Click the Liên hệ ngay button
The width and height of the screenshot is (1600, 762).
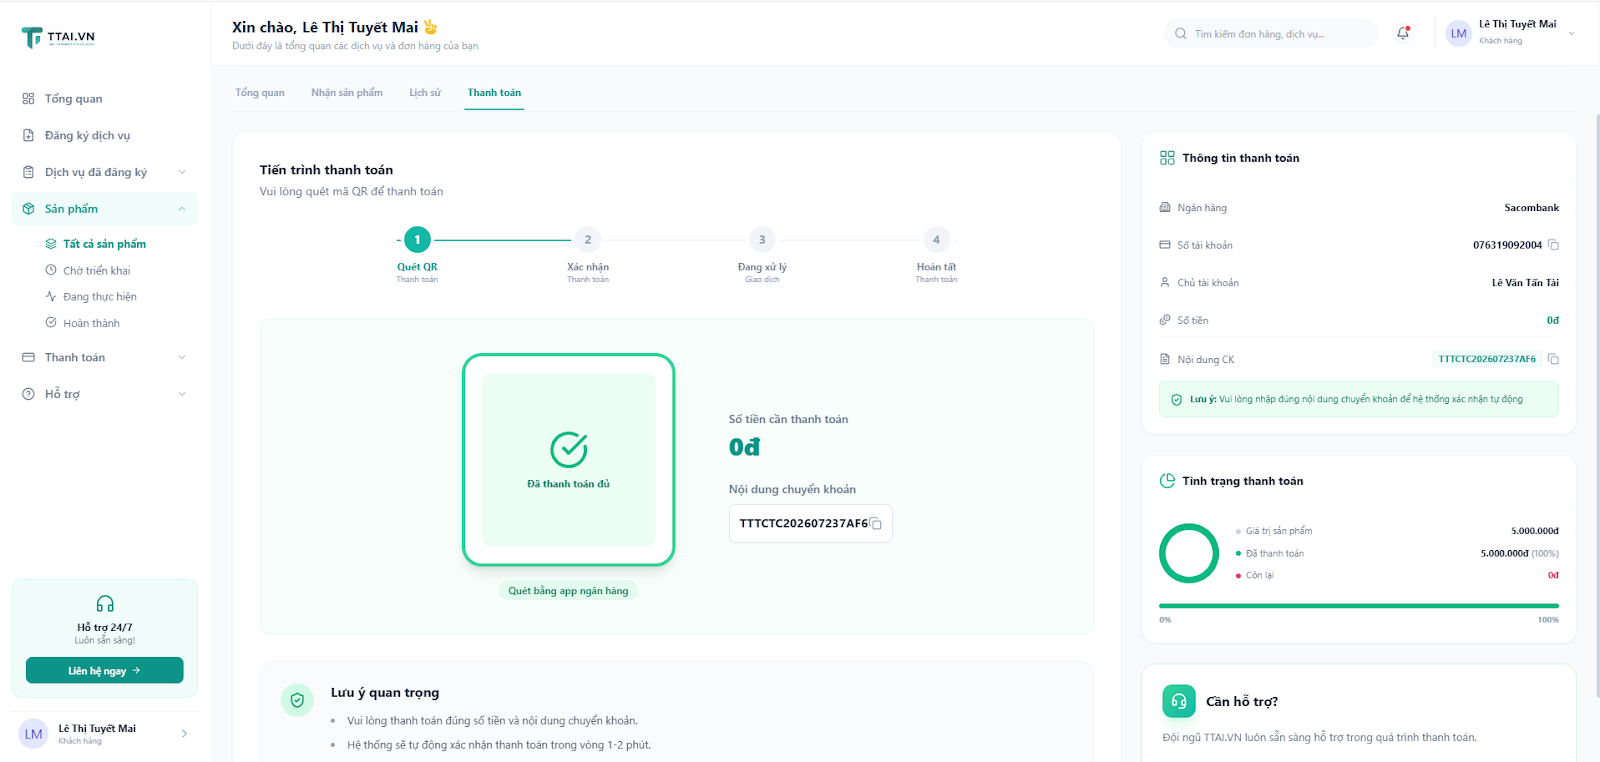coord(105,670)
